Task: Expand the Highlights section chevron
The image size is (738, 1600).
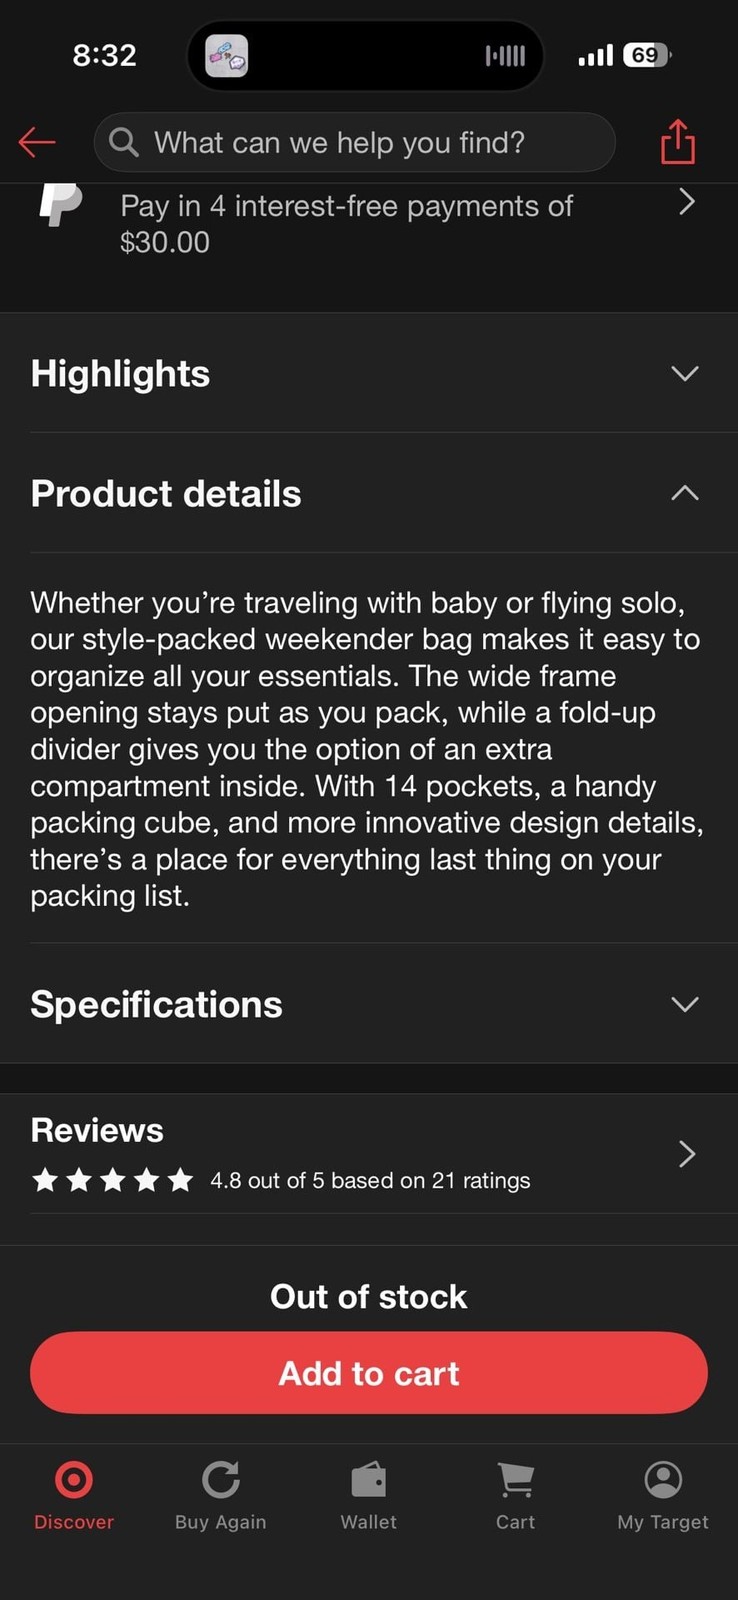Action: (x=685, y=374)
